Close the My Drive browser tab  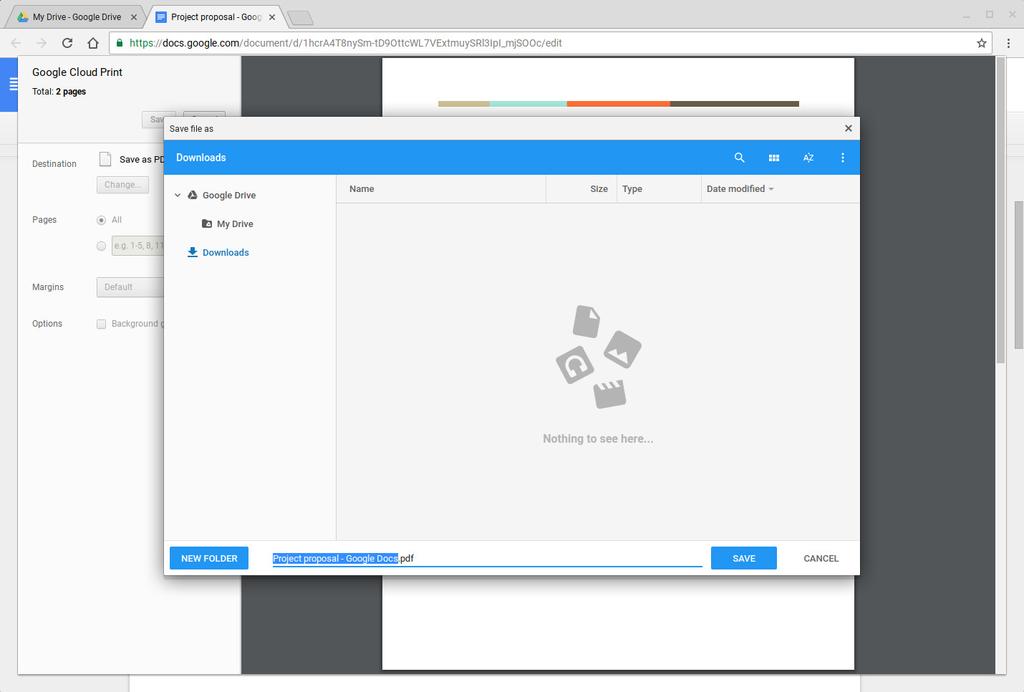coord(134,17)
